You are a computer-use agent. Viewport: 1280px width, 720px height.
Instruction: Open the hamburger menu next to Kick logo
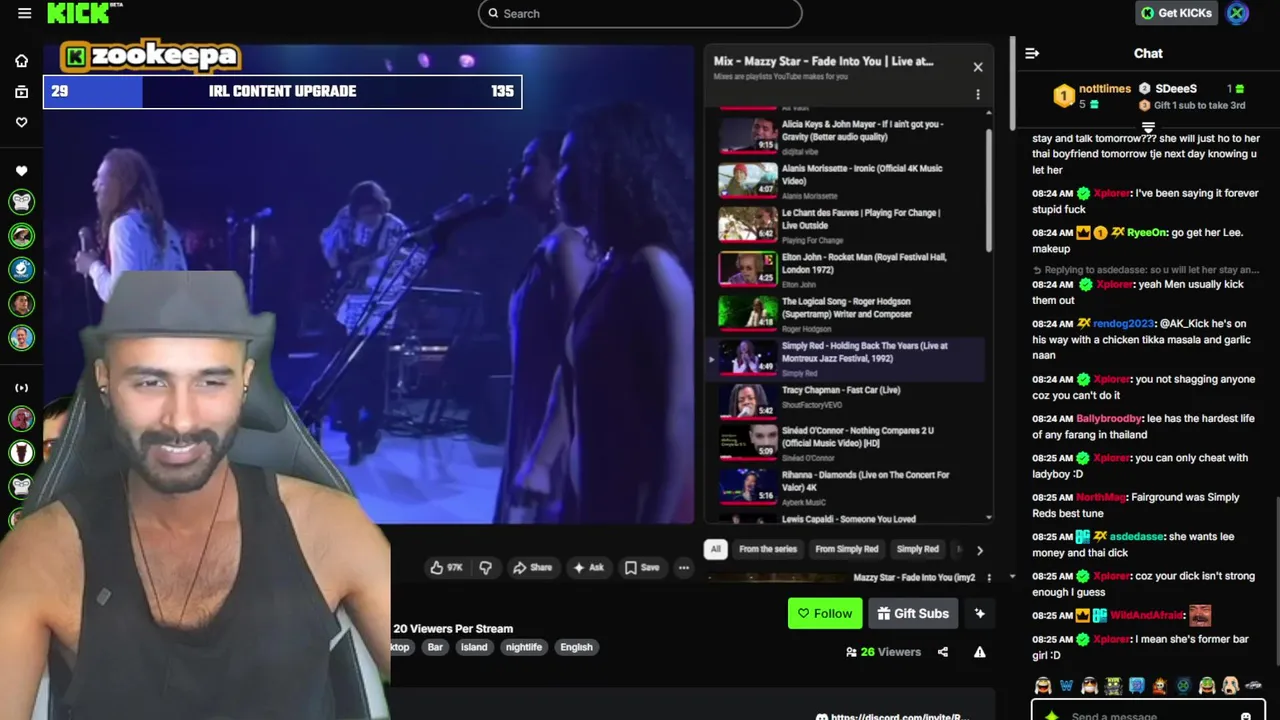click(24, 13)
